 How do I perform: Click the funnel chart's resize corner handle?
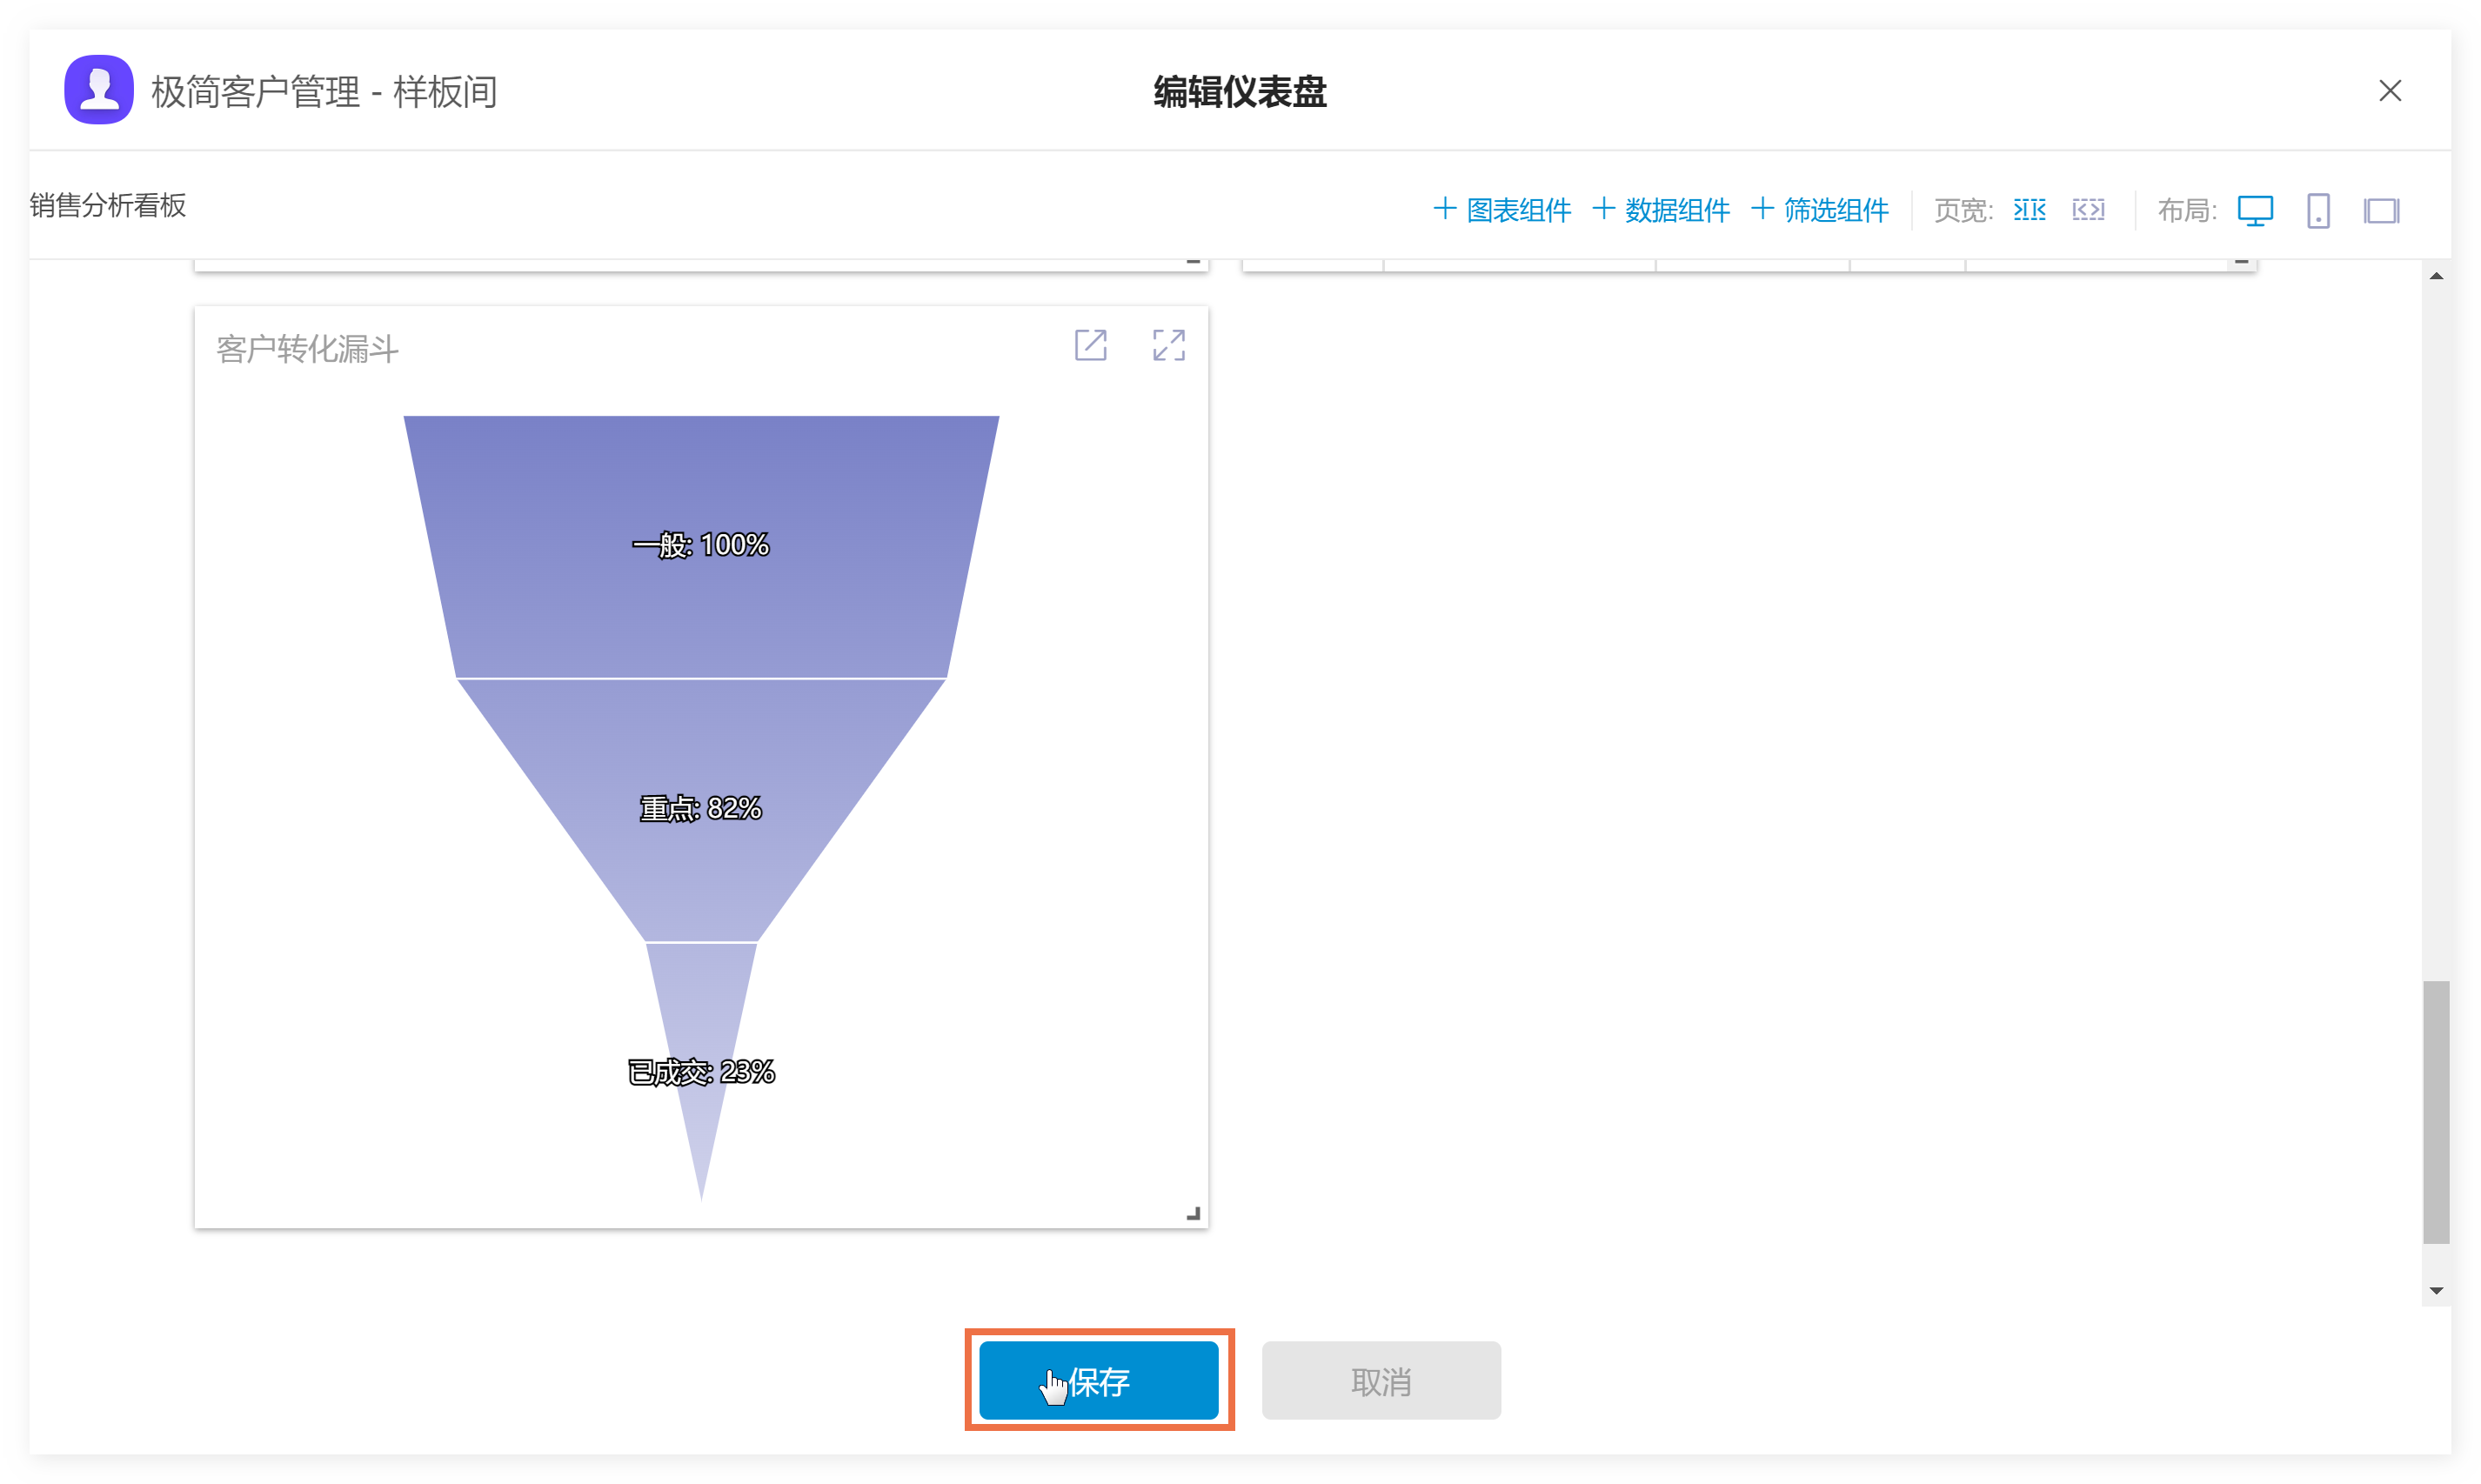tap(1193, 1214)
